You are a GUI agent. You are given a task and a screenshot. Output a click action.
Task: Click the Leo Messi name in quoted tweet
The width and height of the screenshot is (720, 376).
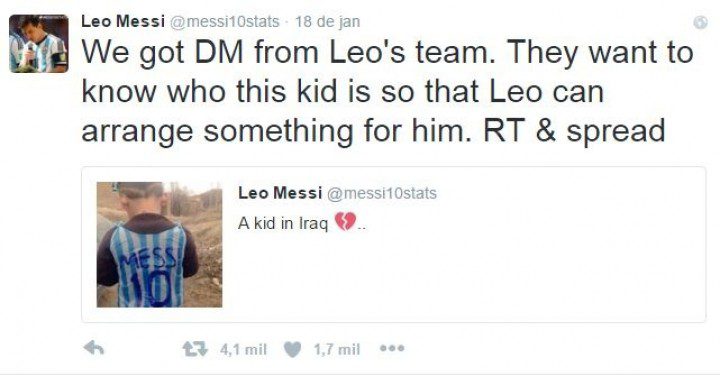(x=280, y=193)
